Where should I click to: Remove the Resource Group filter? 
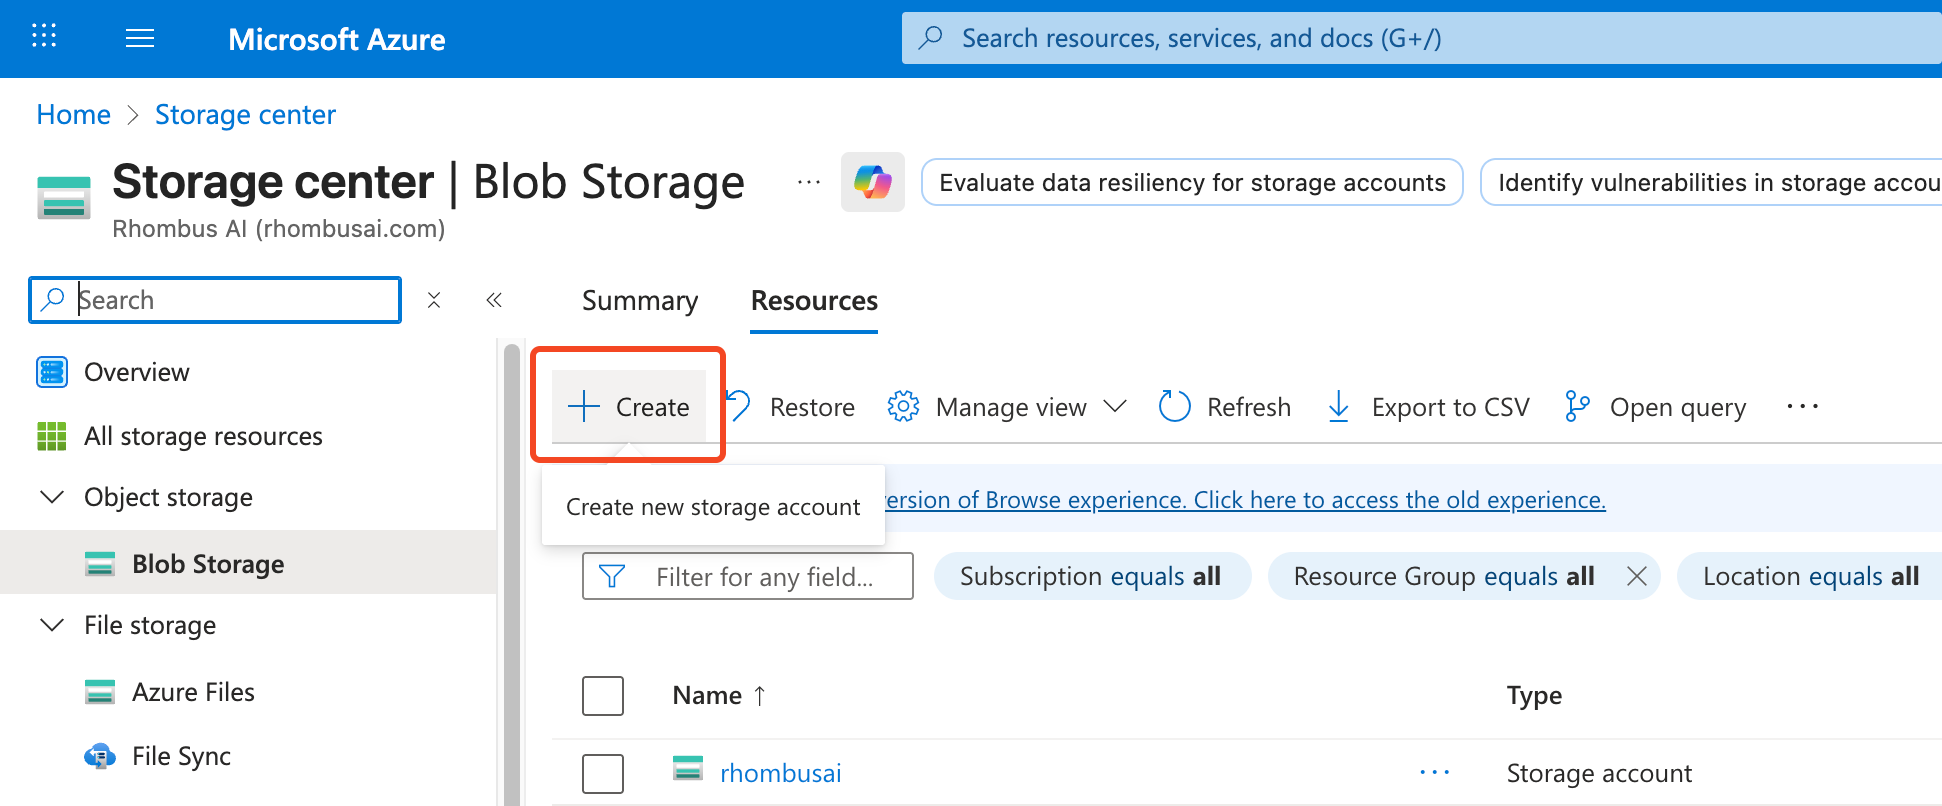(x=1636, y=576)
